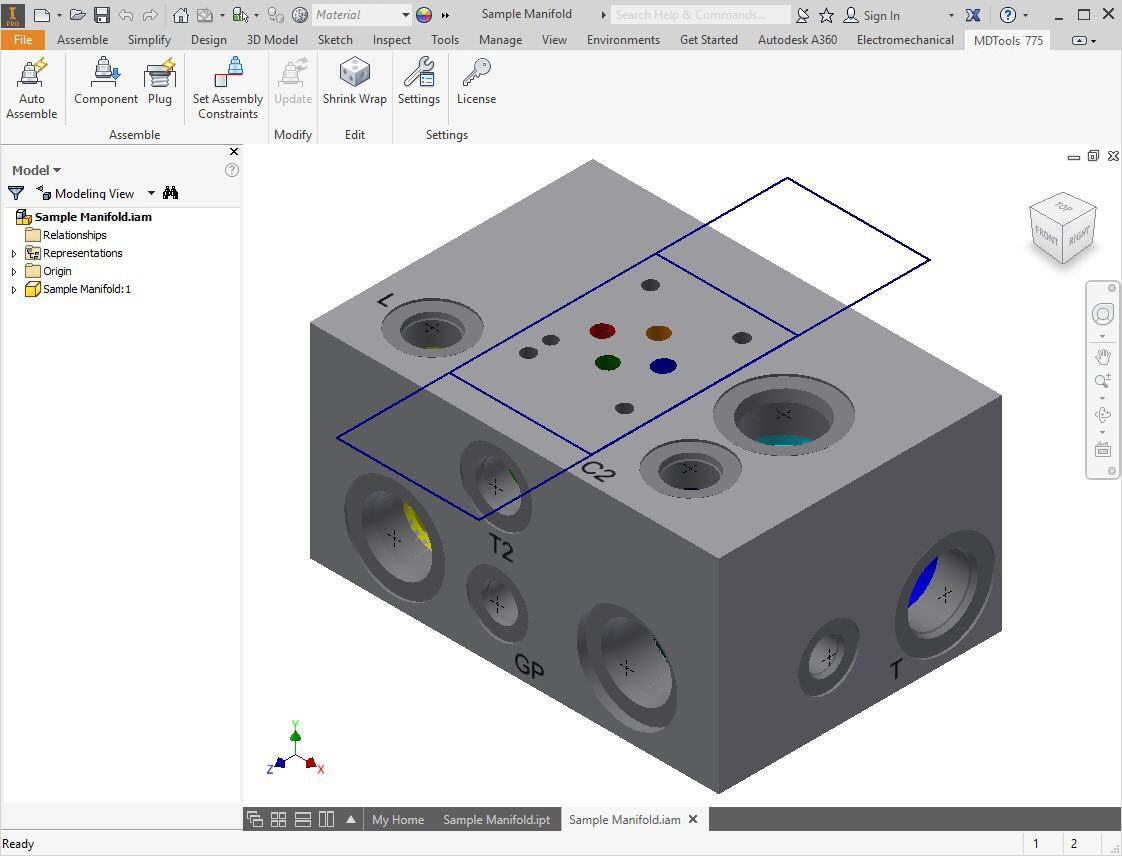Run Set Assembly Constraints command
This screenshot has height=856, width=1122.
tap(228, 88)
